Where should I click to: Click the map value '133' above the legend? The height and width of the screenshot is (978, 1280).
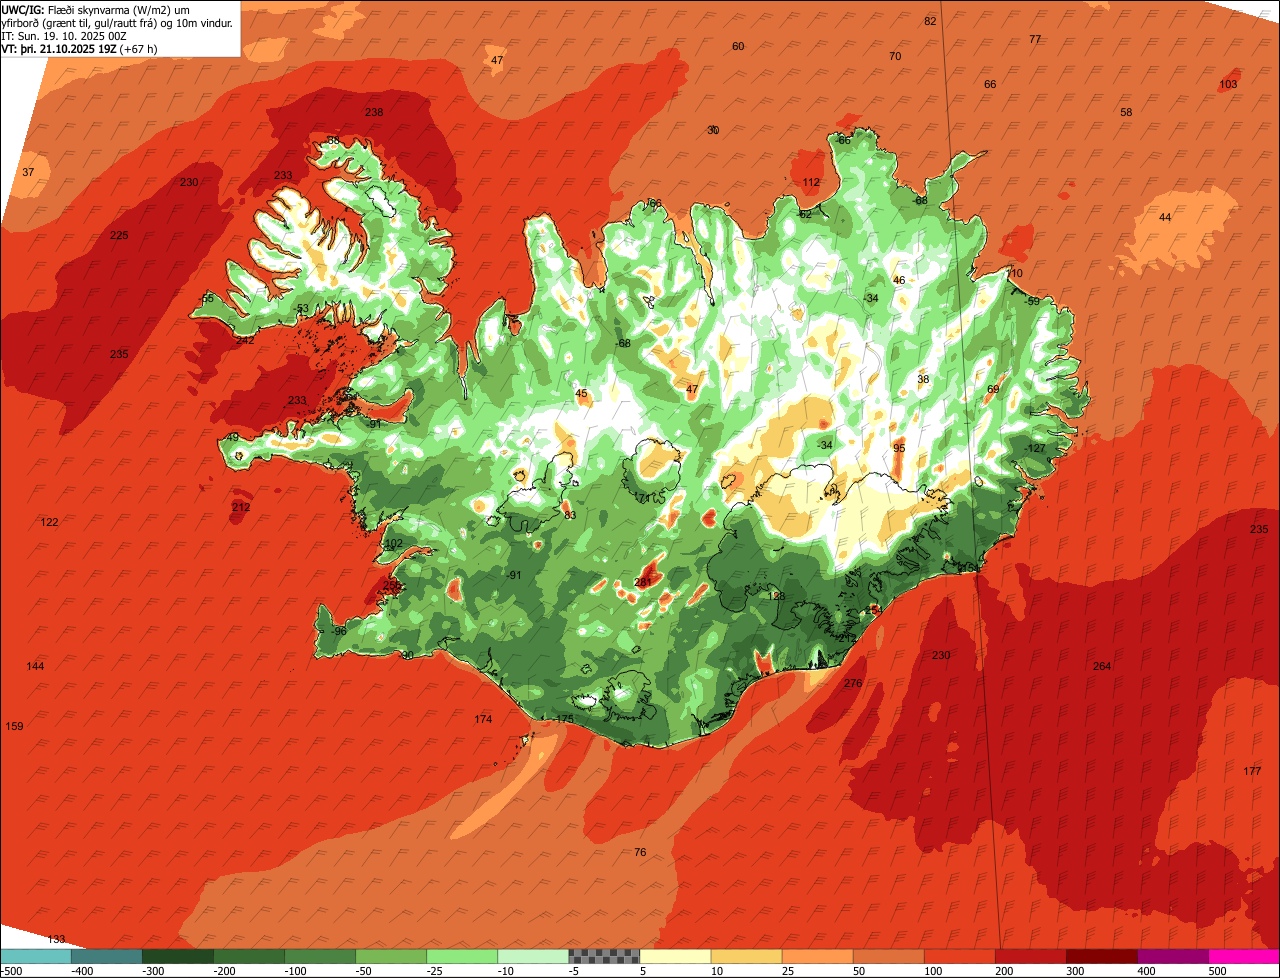pos(56,940)
